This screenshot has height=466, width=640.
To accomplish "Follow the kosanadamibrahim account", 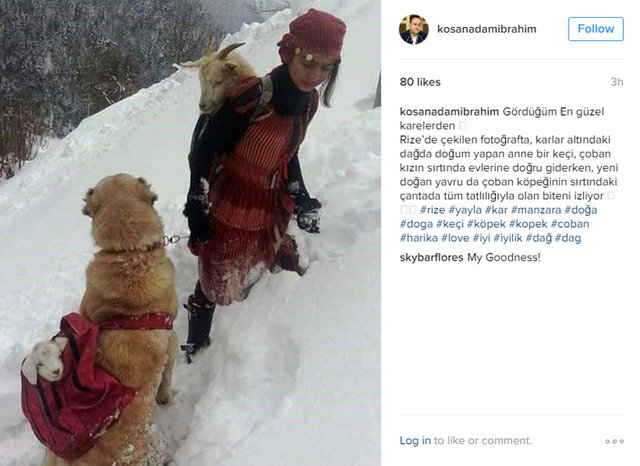I will (596, 29).
